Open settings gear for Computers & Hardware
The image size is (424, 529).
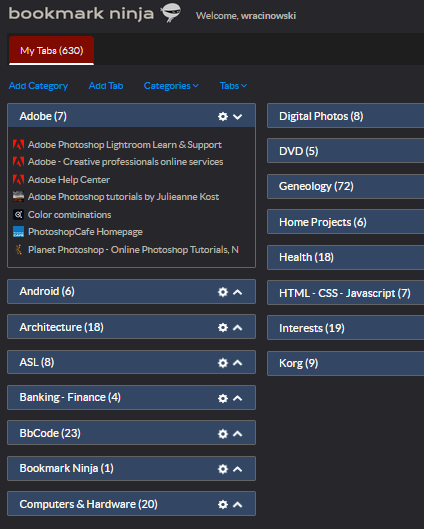[x=223, y=504]
